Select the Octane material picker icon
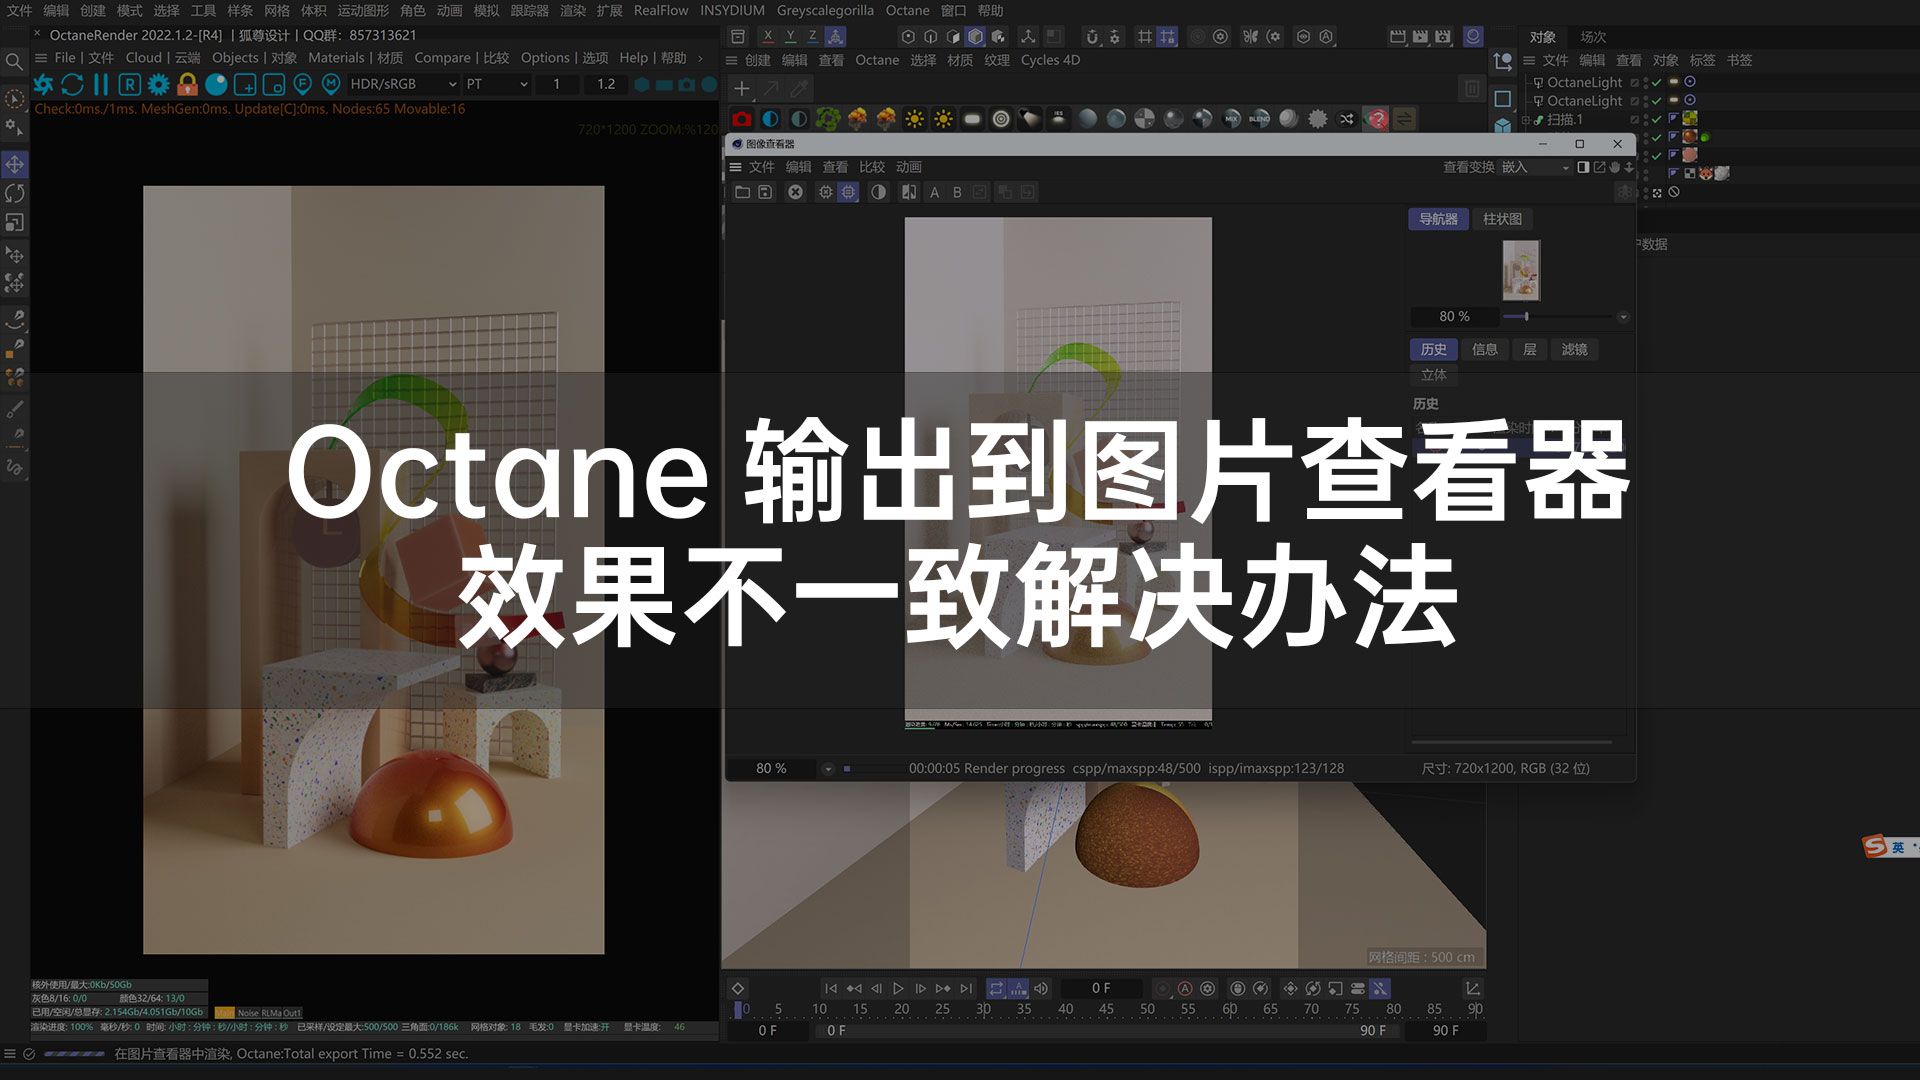This screenshot has height=1080, width=1920. (x=331, y=85)
